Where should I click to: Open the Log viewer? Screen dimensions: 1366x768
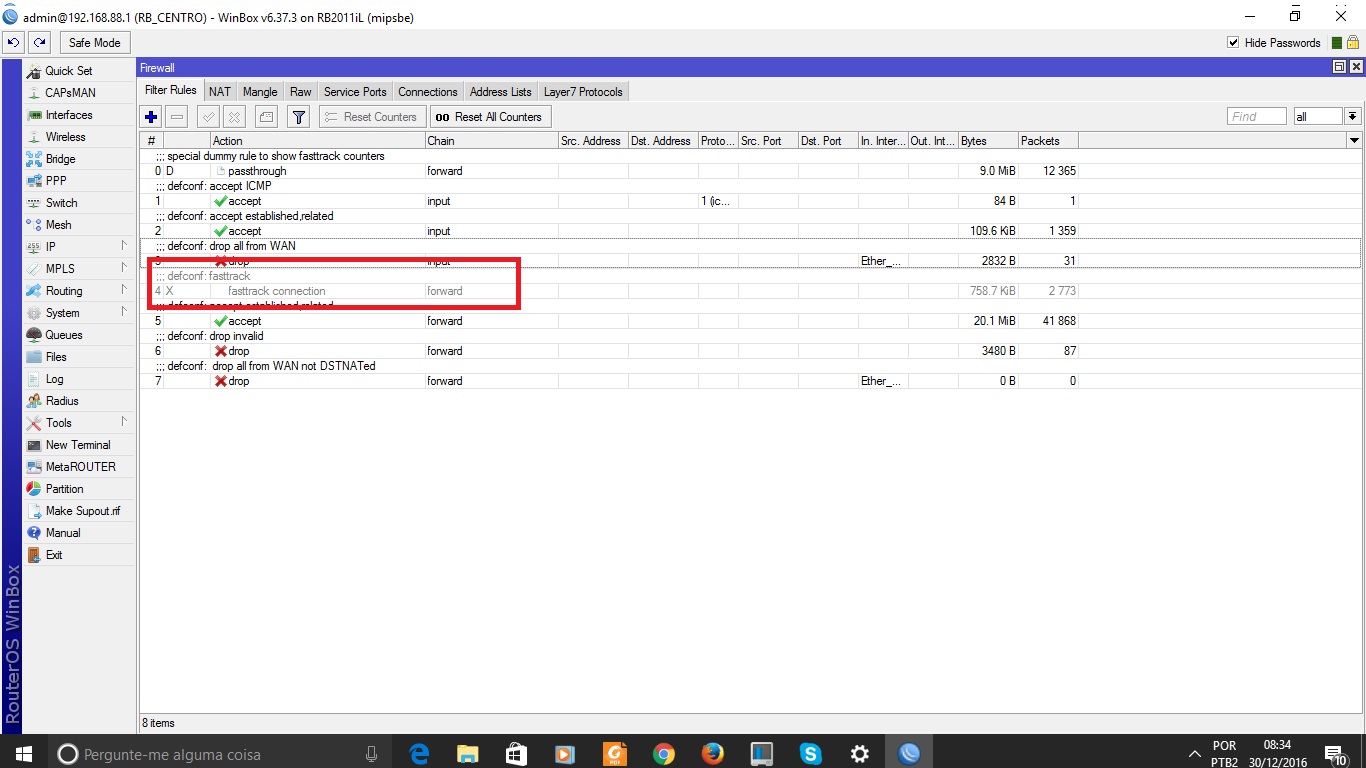point(79,379)
